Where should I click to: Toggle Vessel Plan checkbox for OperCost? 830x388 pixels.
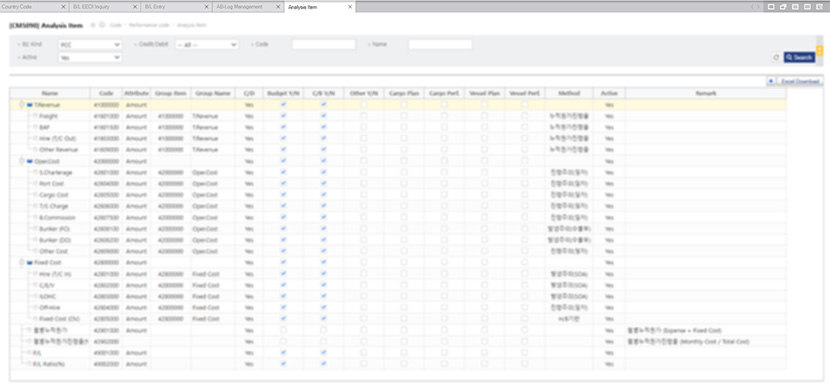coord(484,161)
